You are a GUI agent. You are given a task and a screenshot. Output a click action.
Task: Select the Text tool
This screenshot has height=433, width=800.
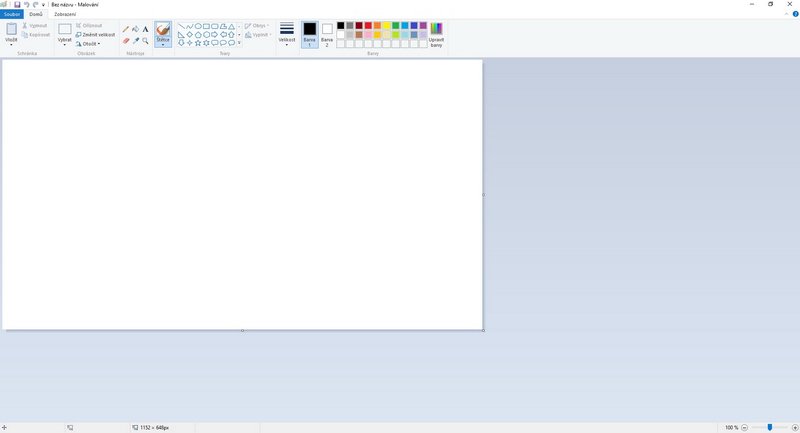145,29
